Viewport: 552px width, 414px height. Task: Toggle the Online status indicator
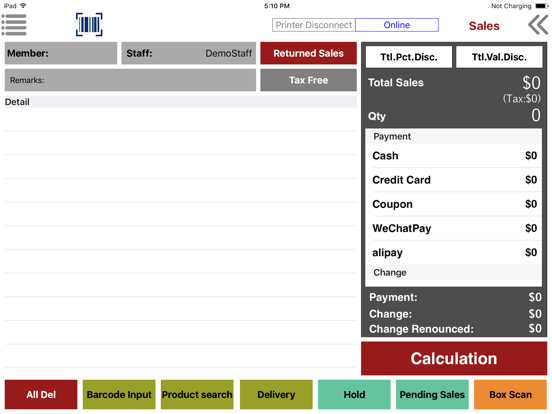coord(397,25)
